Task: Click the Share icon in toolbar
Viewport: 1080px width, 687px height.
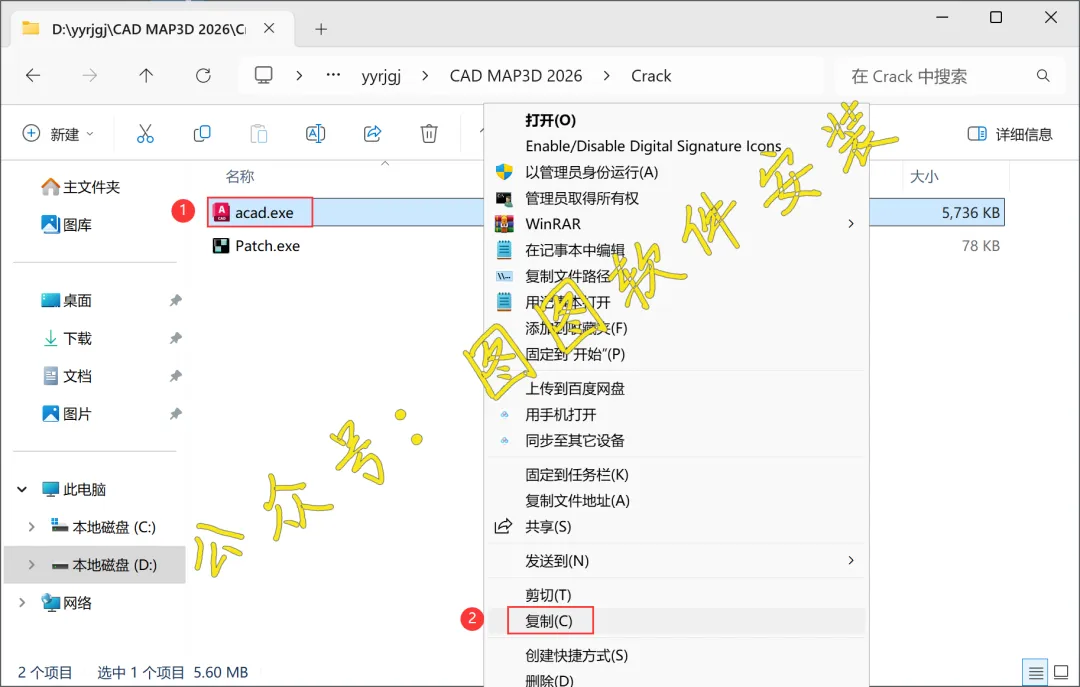Action: pos(373,134)
